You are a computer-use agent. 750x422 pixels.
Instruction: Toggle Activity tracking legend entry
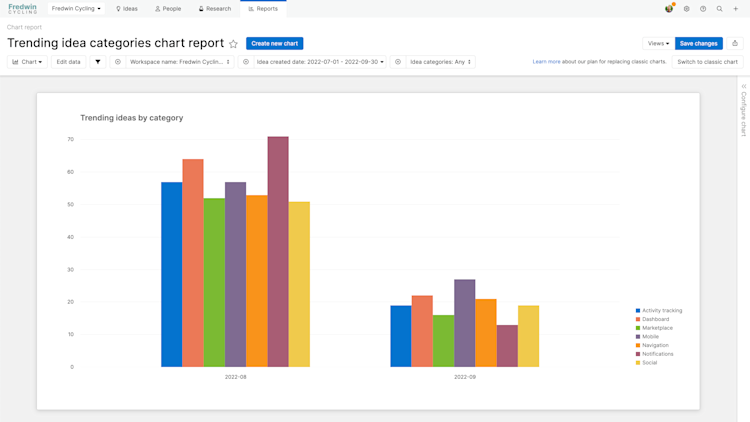coord(659,311)
